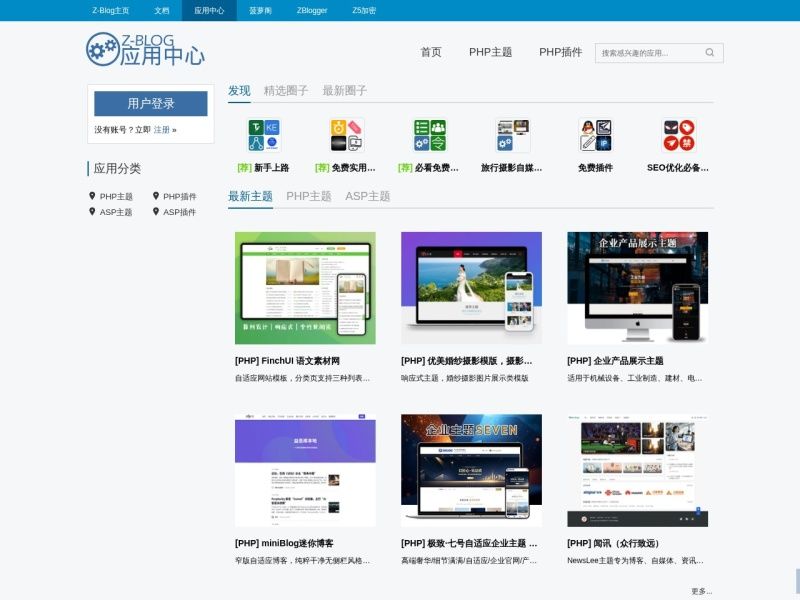This screenshot has width=800, height=600.
Task: Click description 适用于机械设备、工业制造
Action: (635, 378)
